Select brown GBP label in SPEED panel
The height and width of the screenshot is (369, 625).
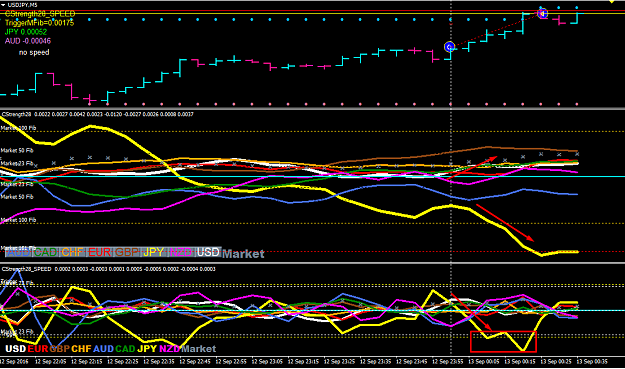pos(60,349)
